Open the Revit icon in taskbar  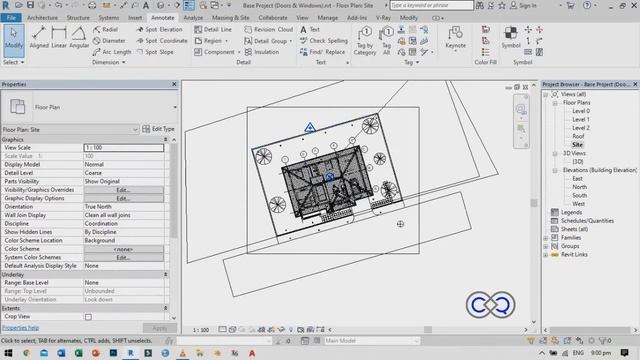[131, 353]
